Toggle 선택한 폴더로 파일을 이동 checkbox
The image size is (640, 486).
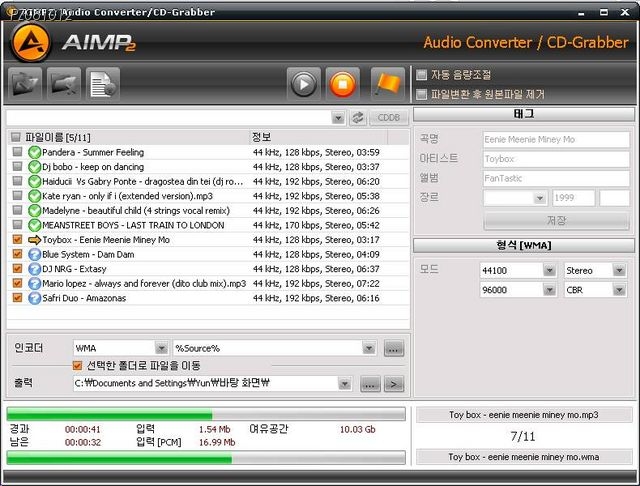click(78, 366)
